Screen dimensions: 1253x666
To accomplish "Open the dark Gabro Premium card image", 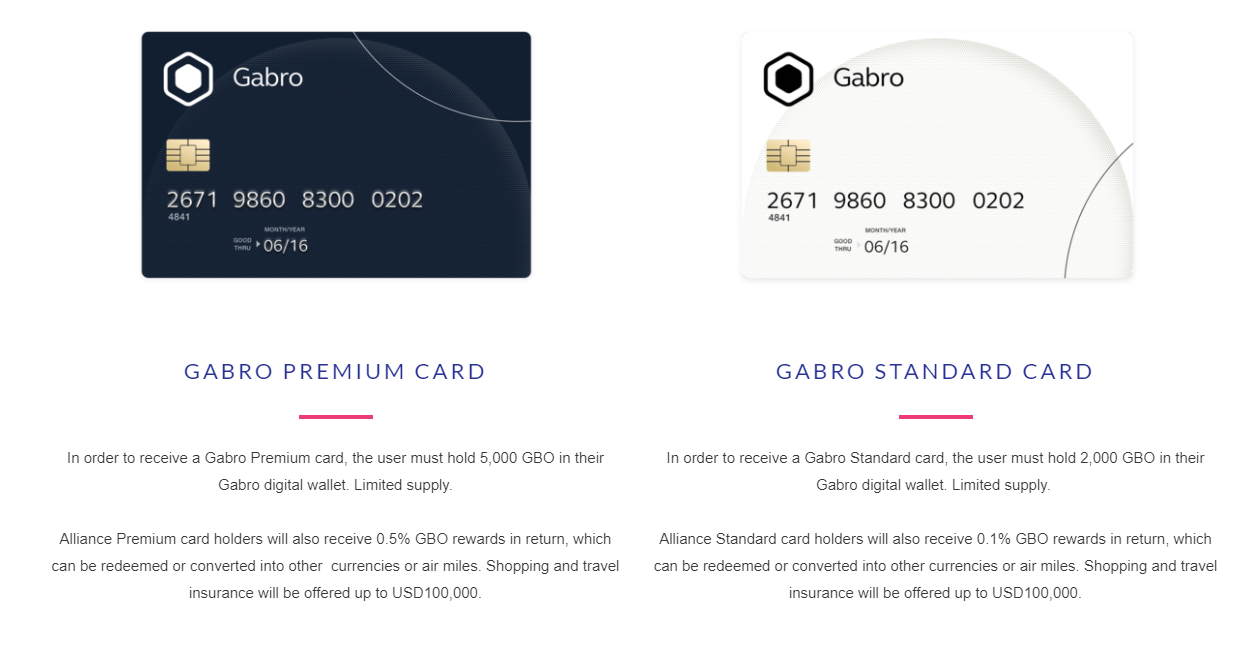I will (x=336, y=155).
